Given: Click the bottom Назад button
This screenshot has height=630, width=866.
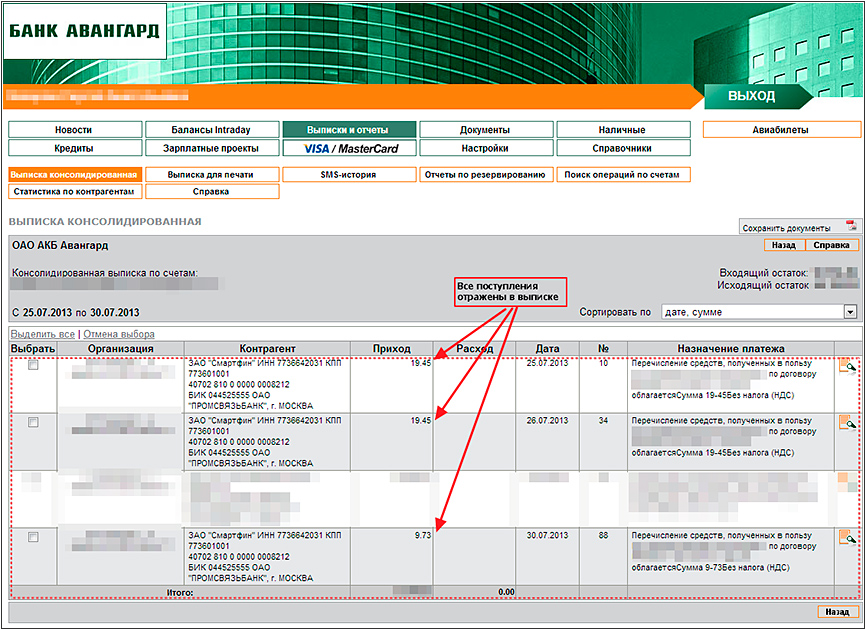Looking at the screenshot, I should (x=837, y=612).
